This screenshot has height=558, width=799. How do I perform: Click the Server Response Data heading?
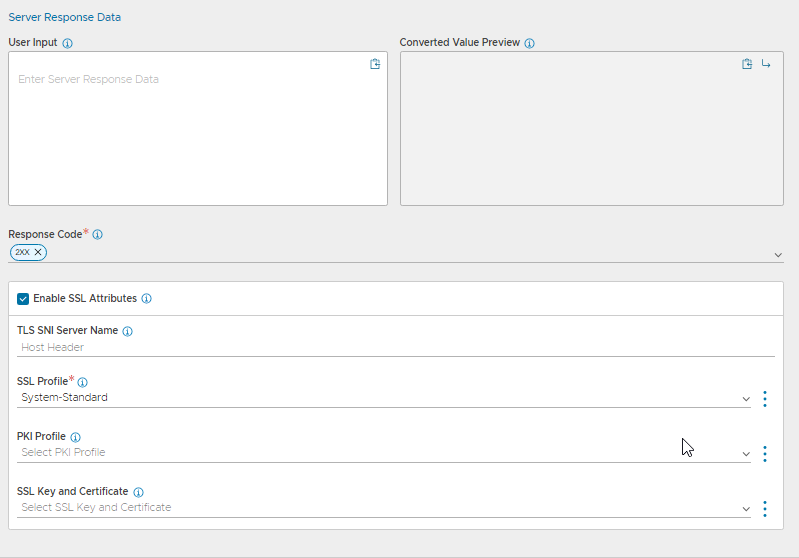coord(65,17)
